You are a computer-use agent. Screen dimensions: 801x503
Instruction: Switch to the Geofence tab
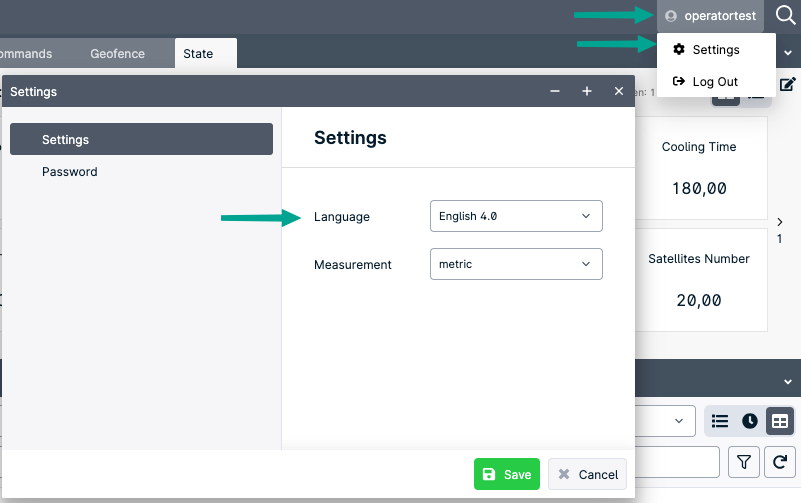coord(117,54)
